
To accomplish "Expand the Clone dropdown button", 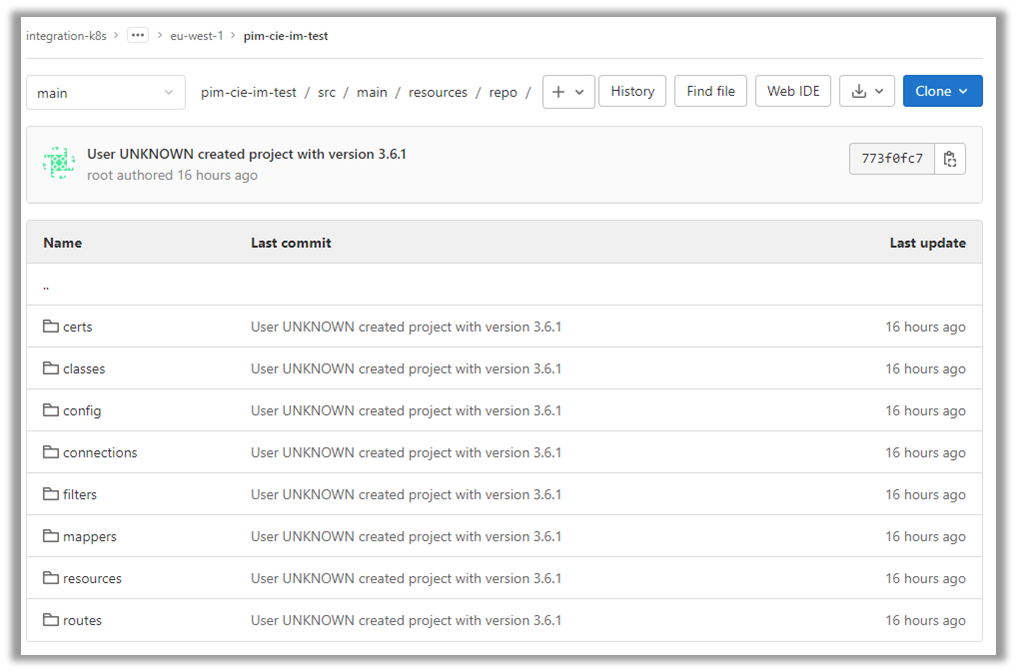I will click(x=942, y=91).
